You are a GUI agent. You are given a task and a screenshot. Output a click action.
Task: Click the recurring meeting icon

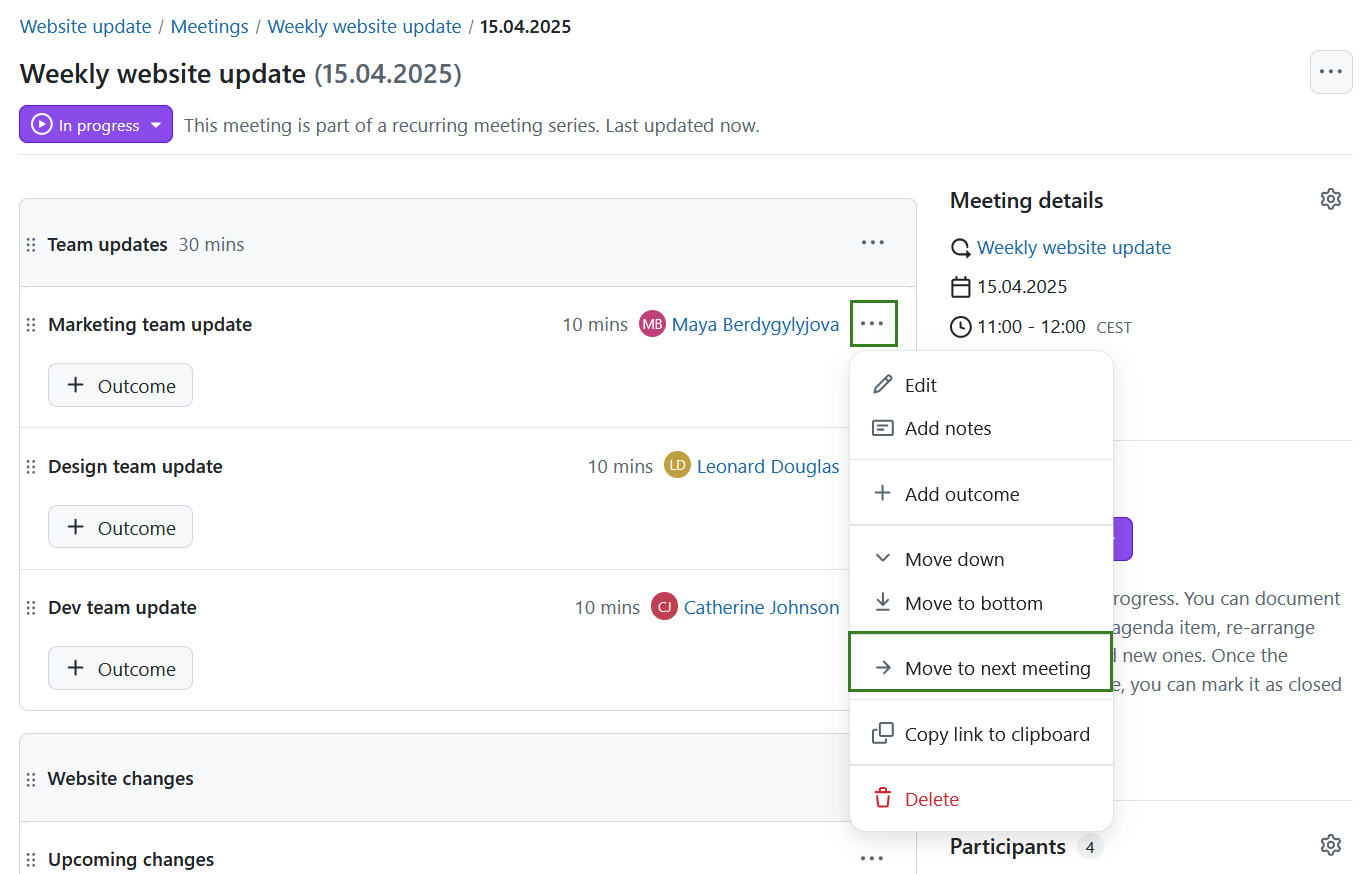point(960,247)
